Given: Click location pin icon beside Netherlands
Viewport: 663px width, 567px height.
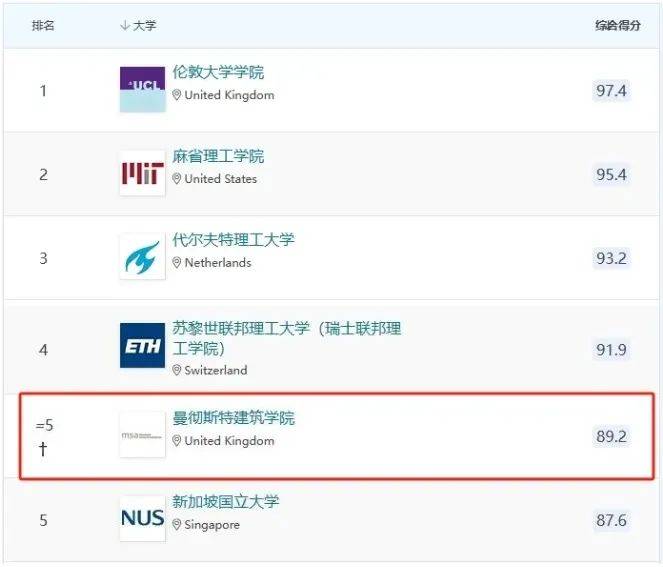Looking at the screenshot, I should 177,263.
